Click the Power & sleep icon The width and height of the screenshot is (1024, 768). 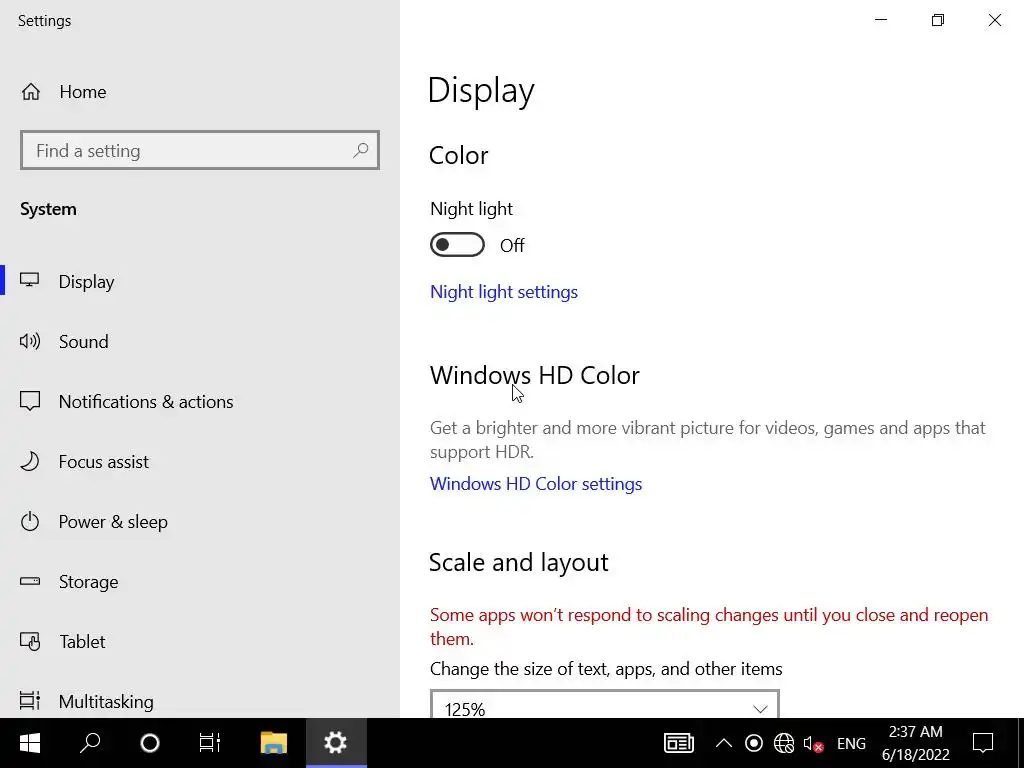coord(30,521)
